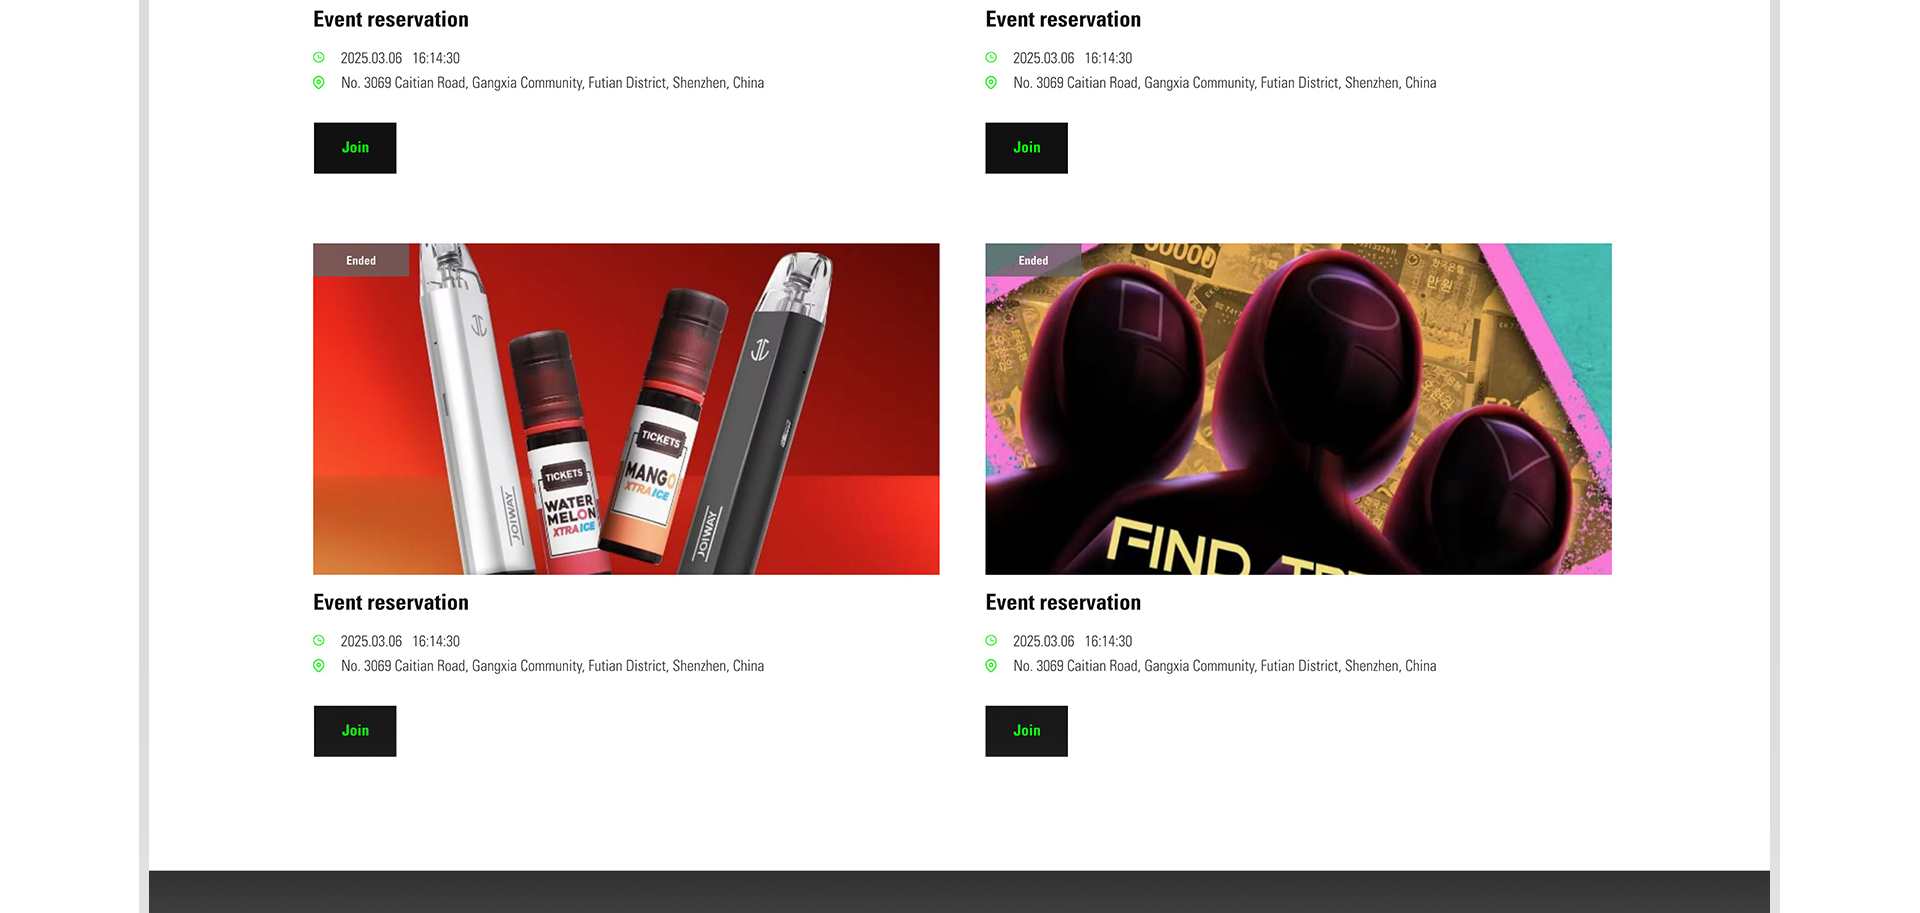1920x913 pixels.
Task: Click the clock icon in the top-right event
Action: pyautogui.click(x=991, y=58)
